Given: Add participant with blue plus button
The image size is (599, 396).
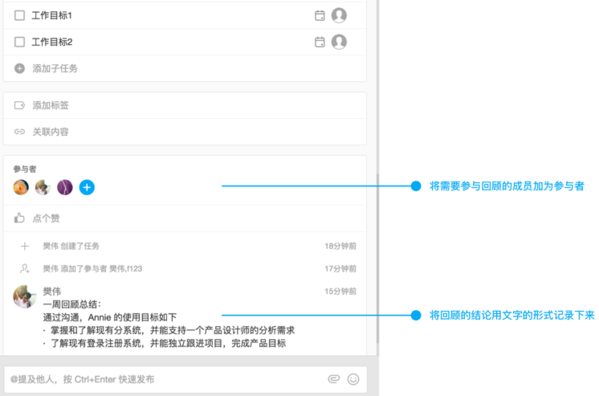Looking at the screenshot, I should point(87,187).
